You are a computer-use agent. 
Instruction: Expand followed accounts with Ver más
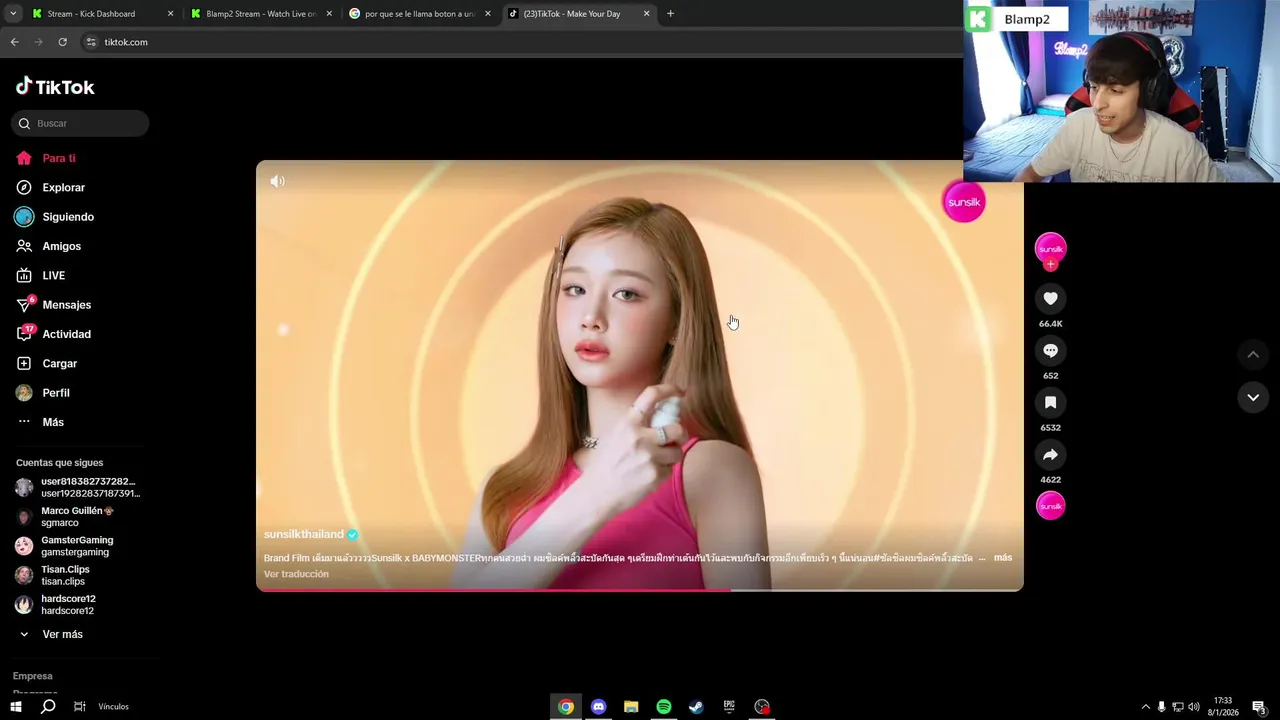(x=51, y=634)
